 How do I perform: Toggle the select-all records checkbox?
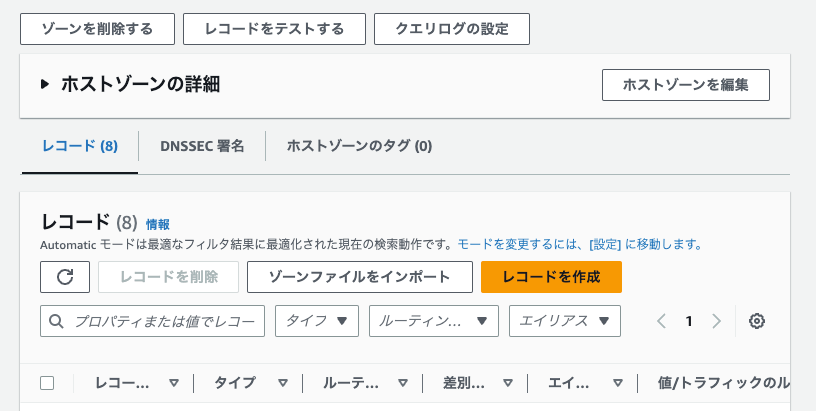pos(47,383)
